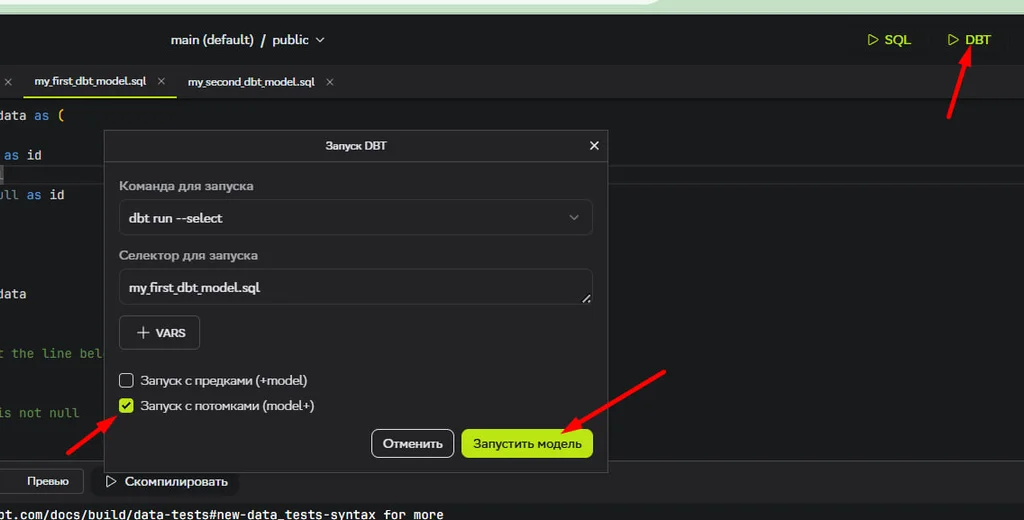Launch DBT run from the top toolbar
This screenshot has height=520, width=1024.
click(x=969, y=40)
